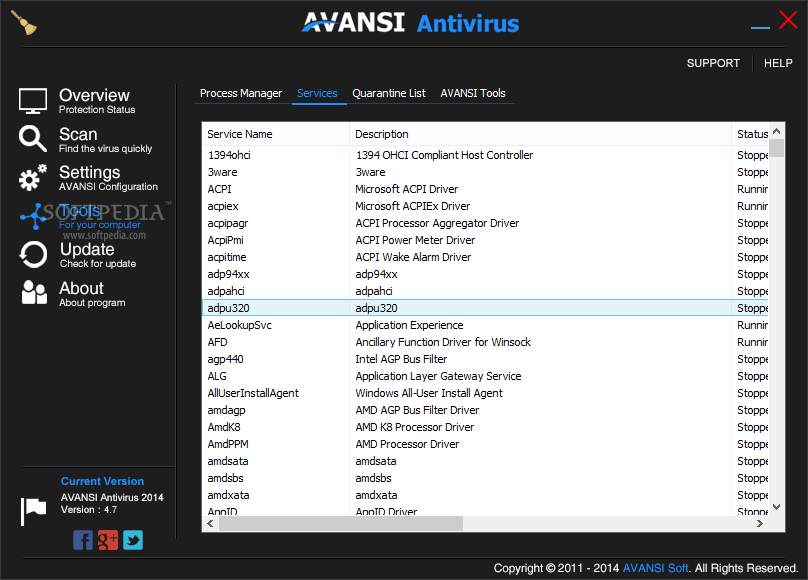Select the AmdK8 service row
Image resolution: width=808 pixels, height=580 pixels.
click(485, 427)
